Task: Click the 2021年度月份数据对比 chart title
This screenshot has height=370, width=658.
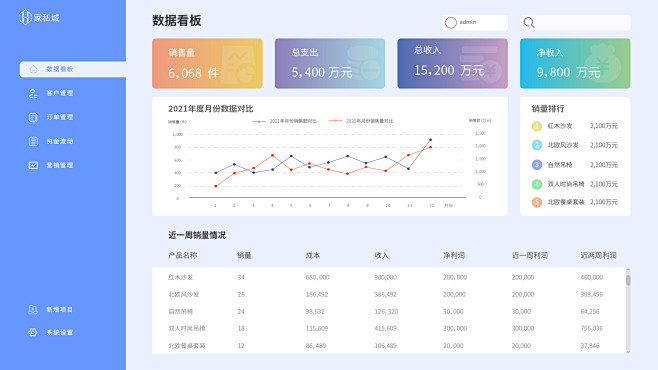Action: [x=211, y=109]
